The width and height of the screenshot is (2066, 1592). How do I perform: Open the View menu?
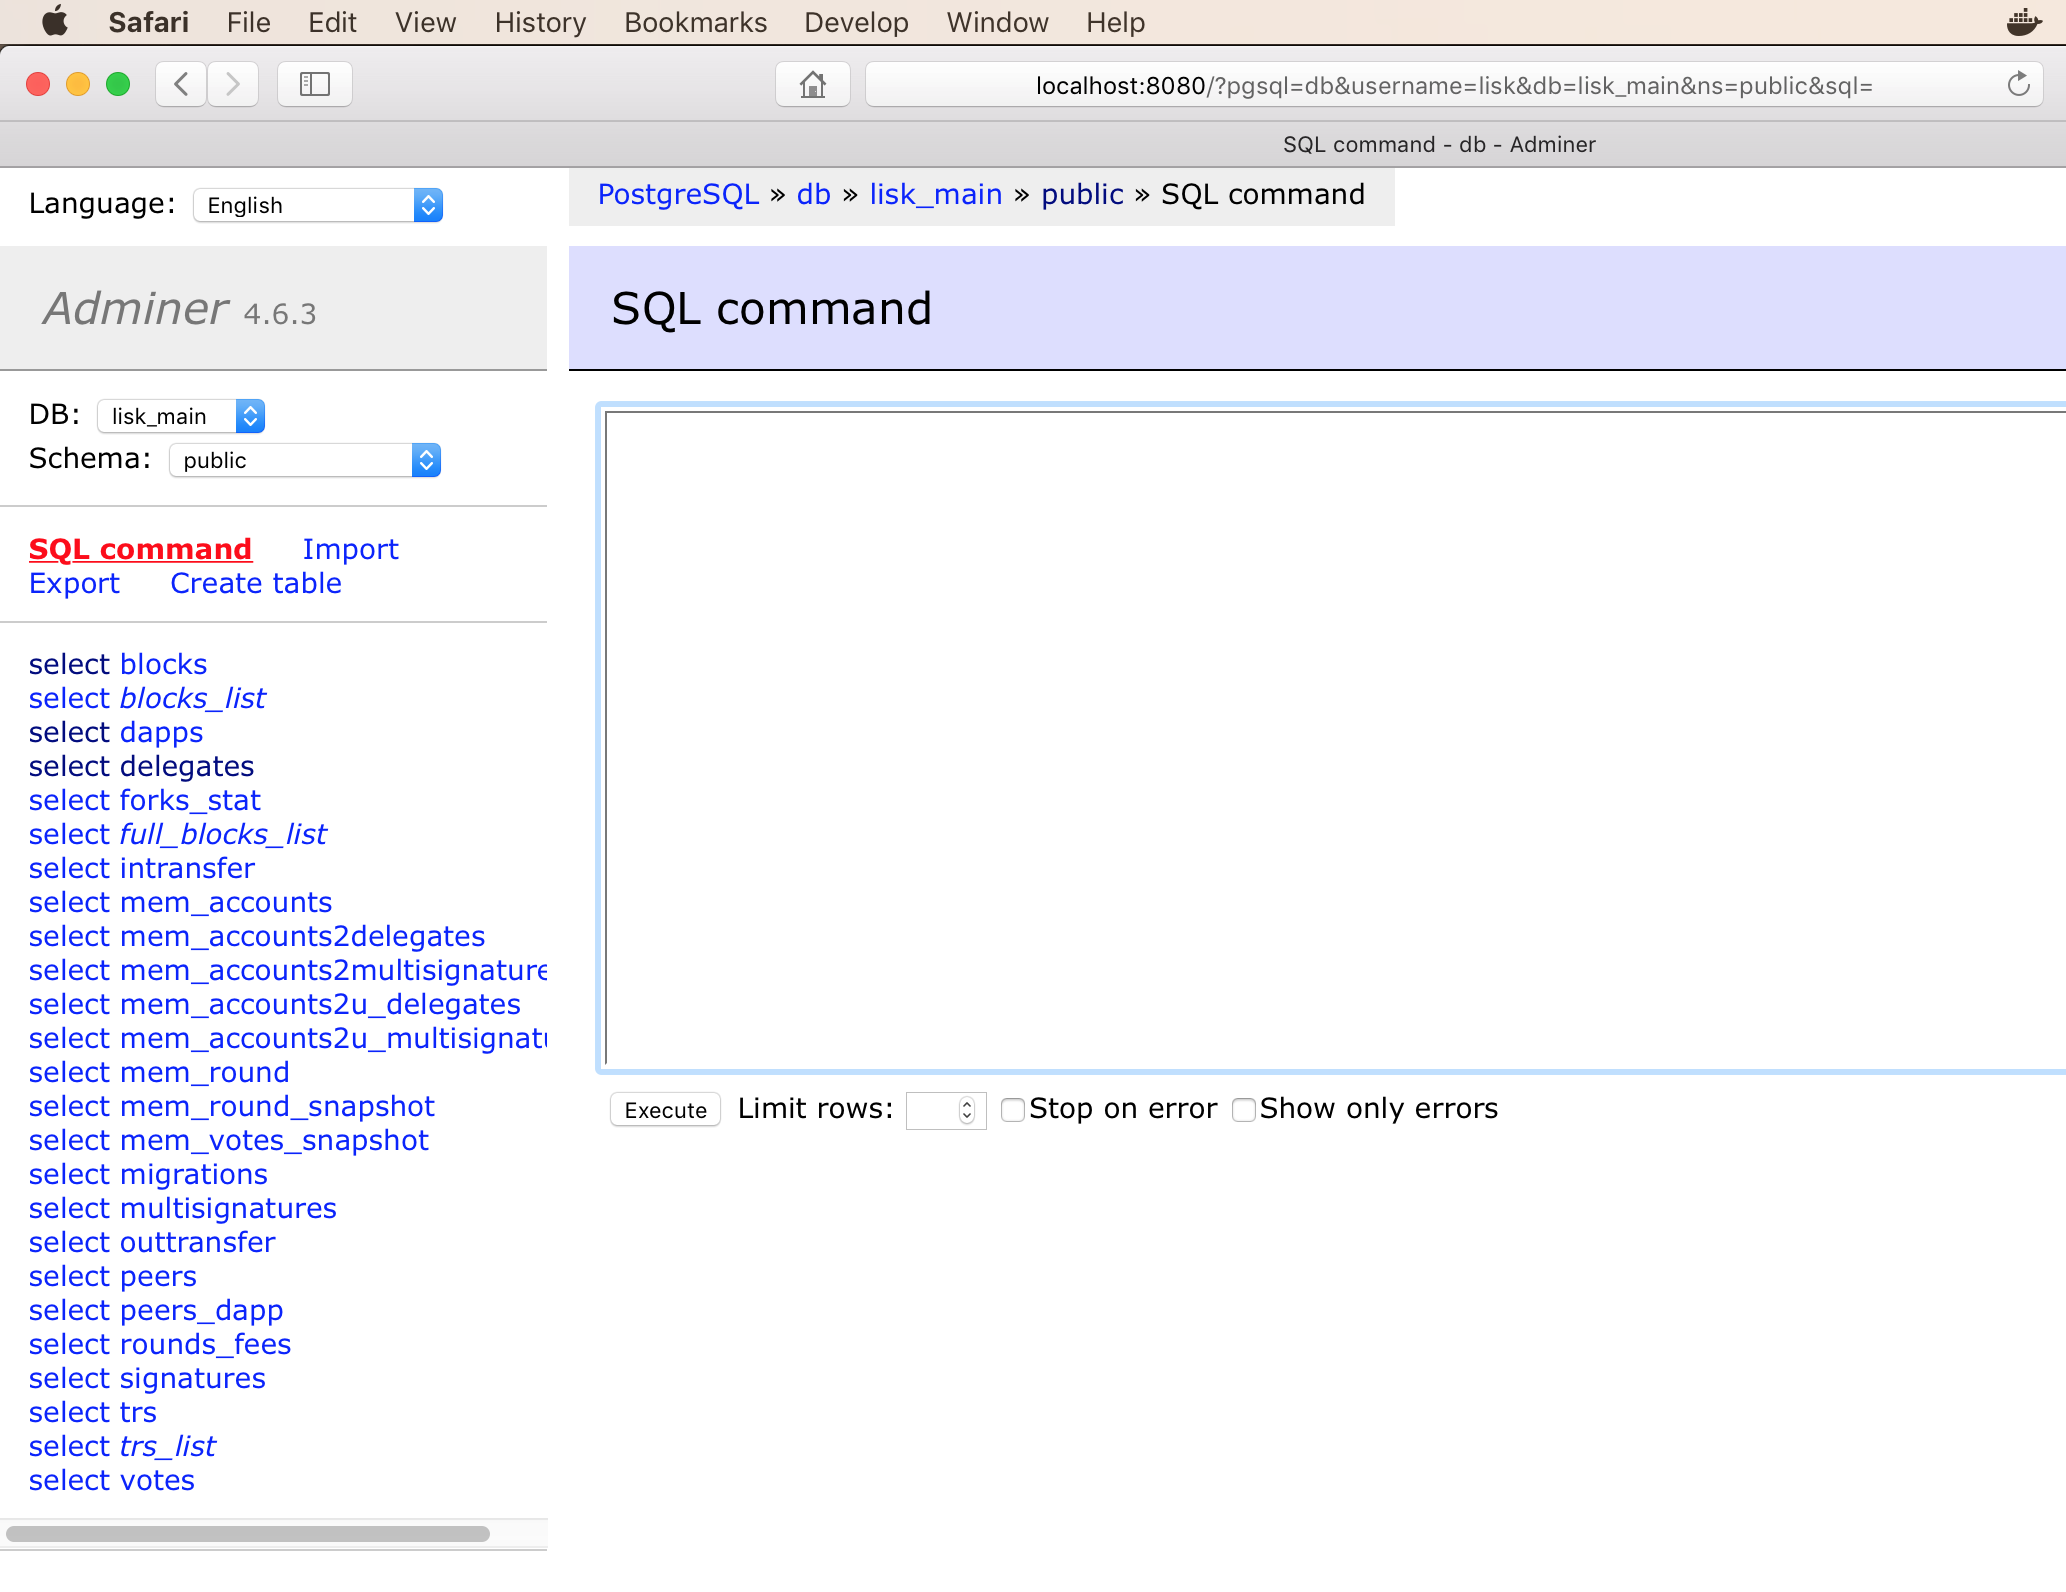click(x=425, y=22)
